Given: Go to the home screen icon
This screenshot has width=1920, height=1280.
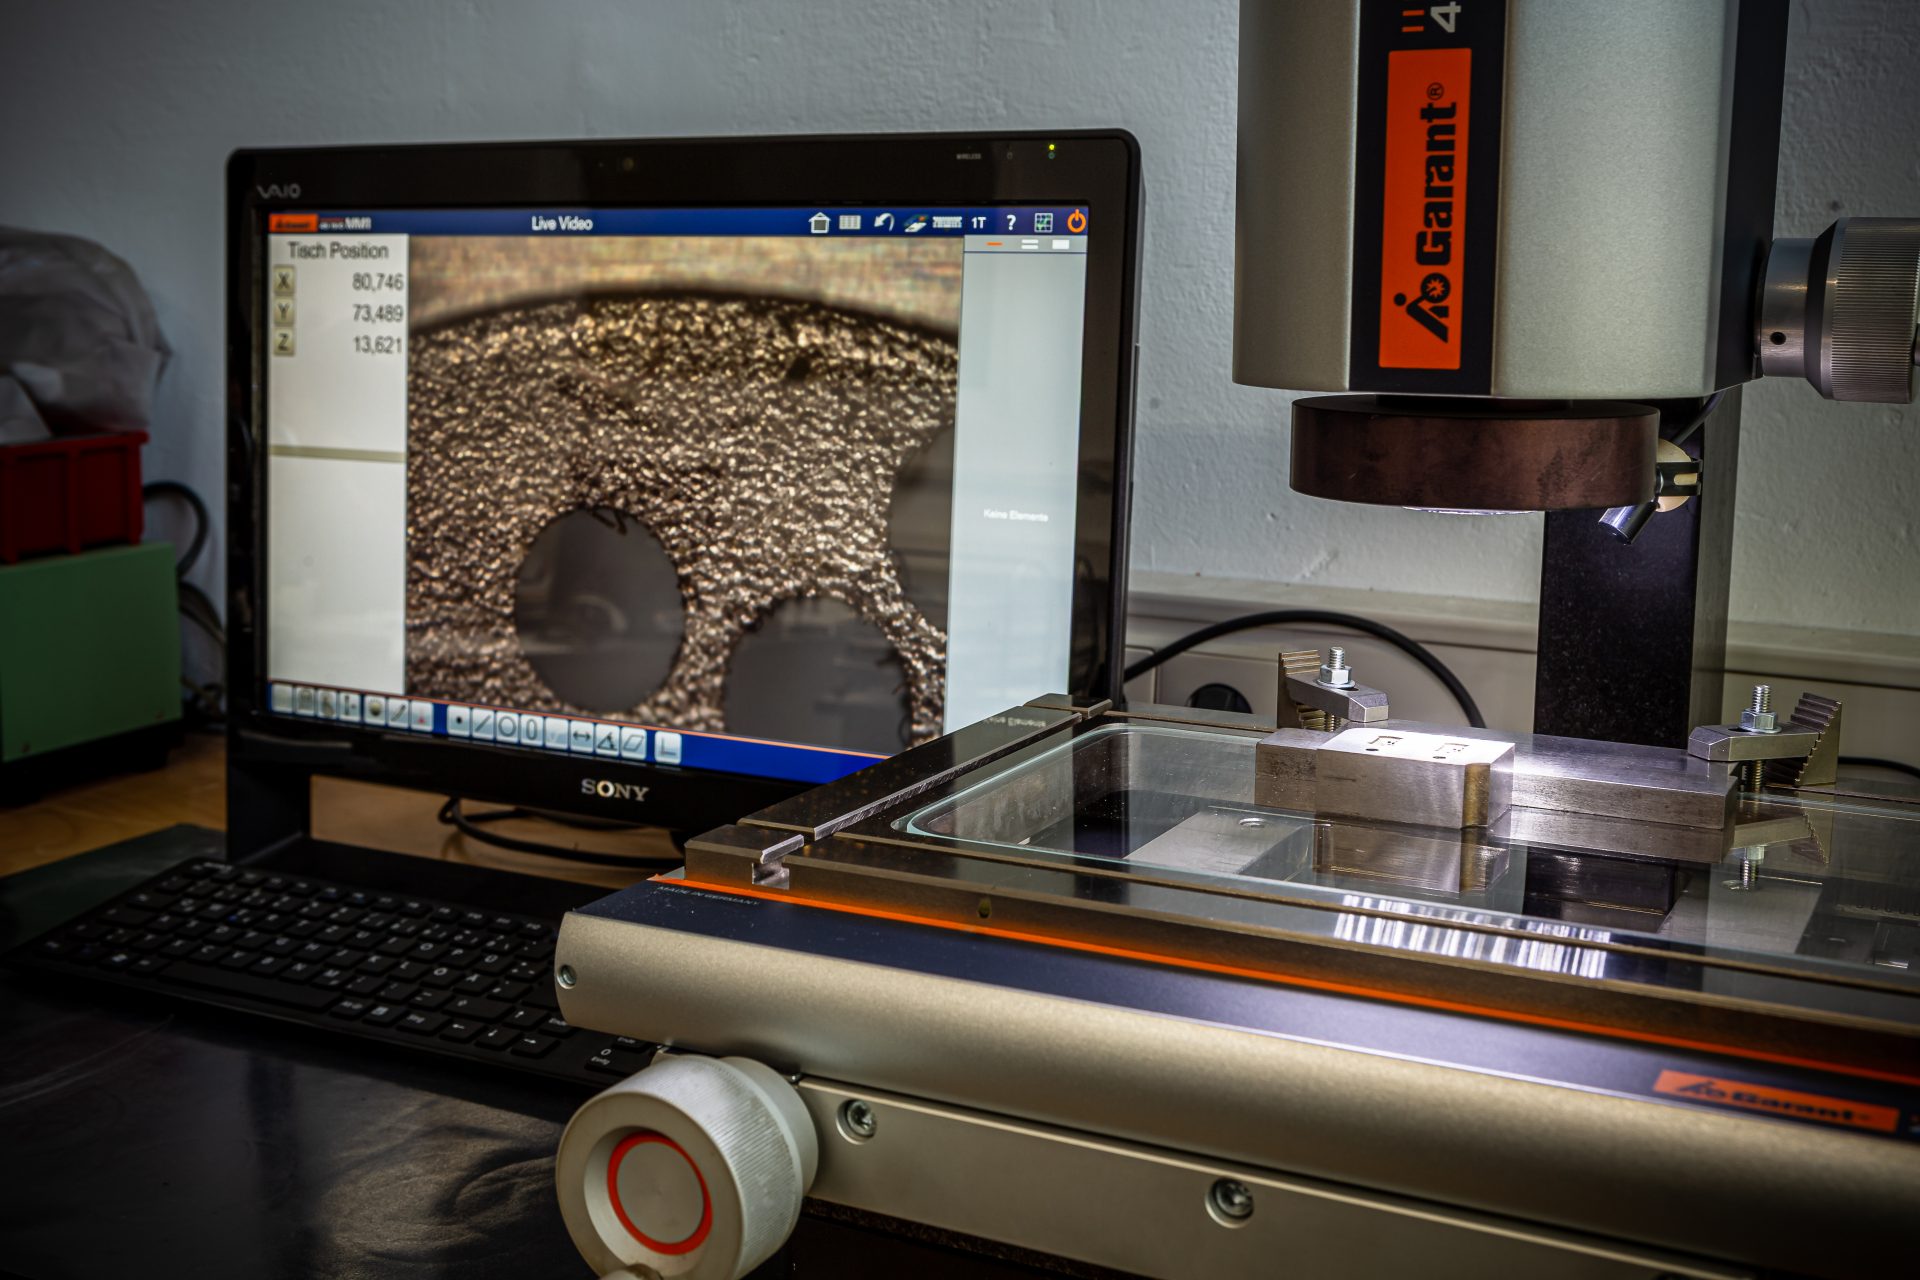Looking at the screenshot, I should 819,222.
